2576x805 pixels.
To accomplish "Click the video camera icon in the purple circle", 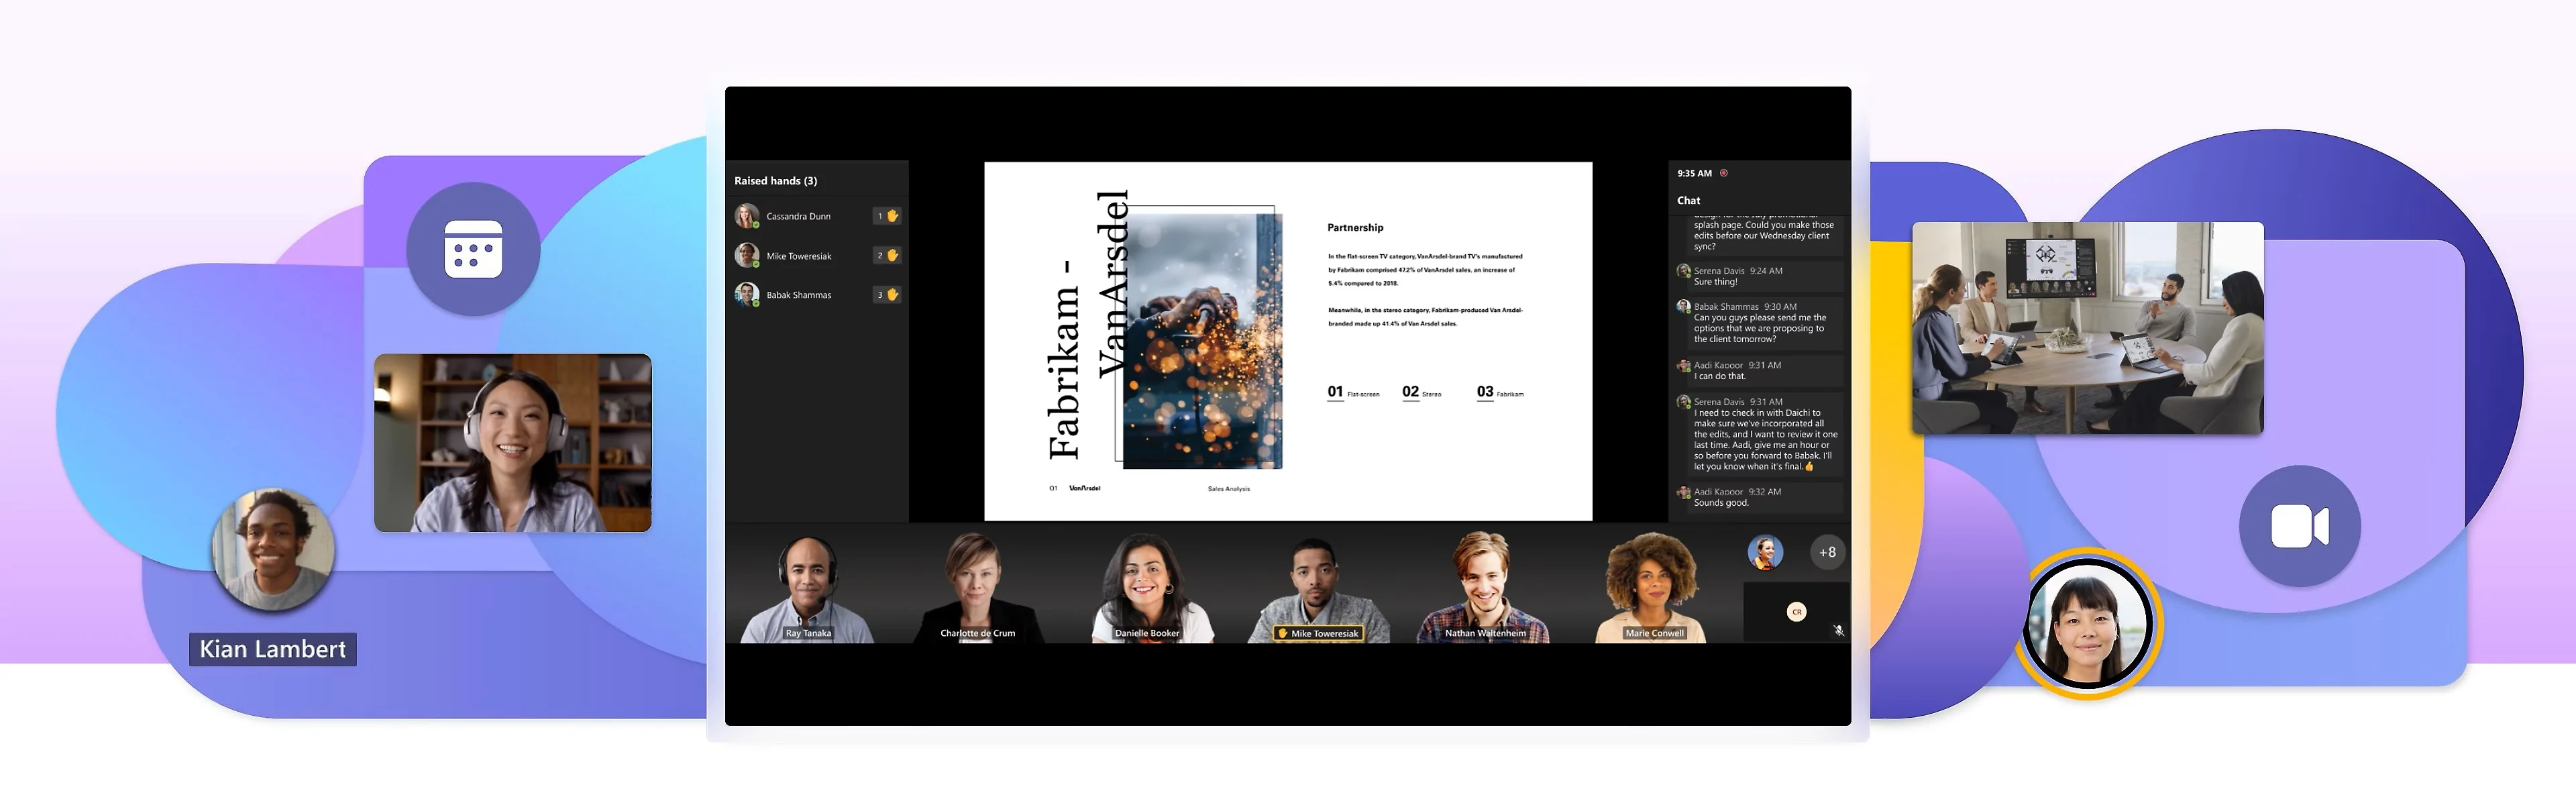I will tap(2301, 524).
